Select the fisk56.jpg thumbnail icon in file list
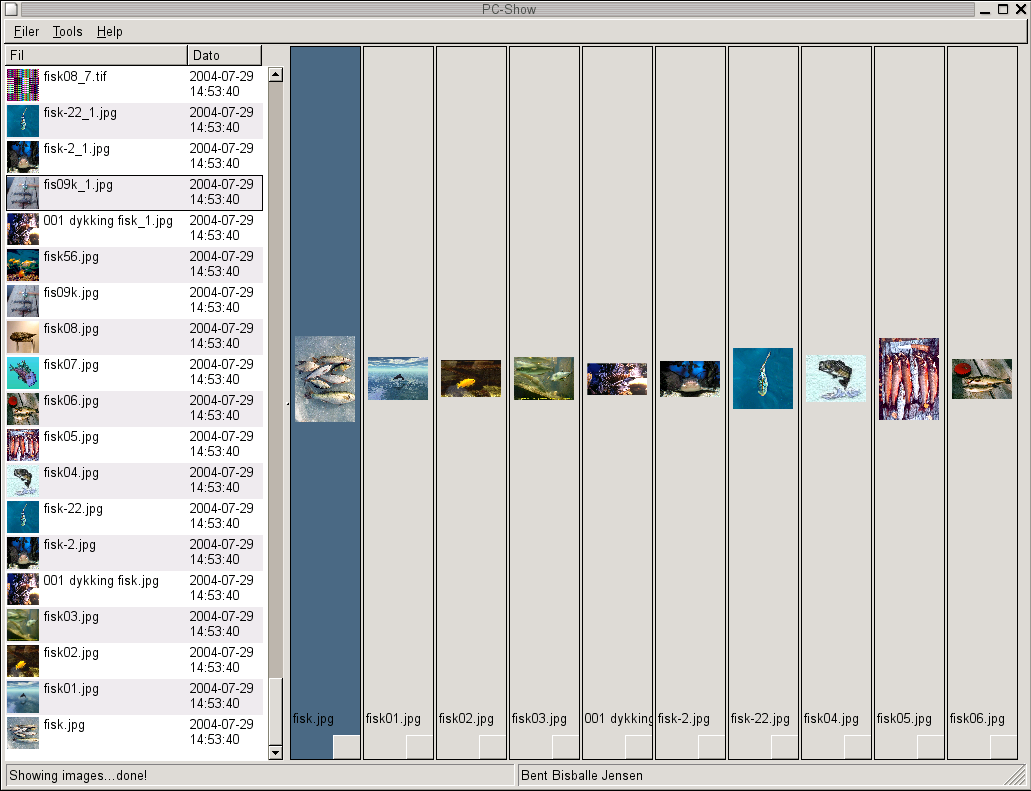Image resolution: width=1031 pixels, height=791 pixels. pyautogui.click(x=23, y=265)
